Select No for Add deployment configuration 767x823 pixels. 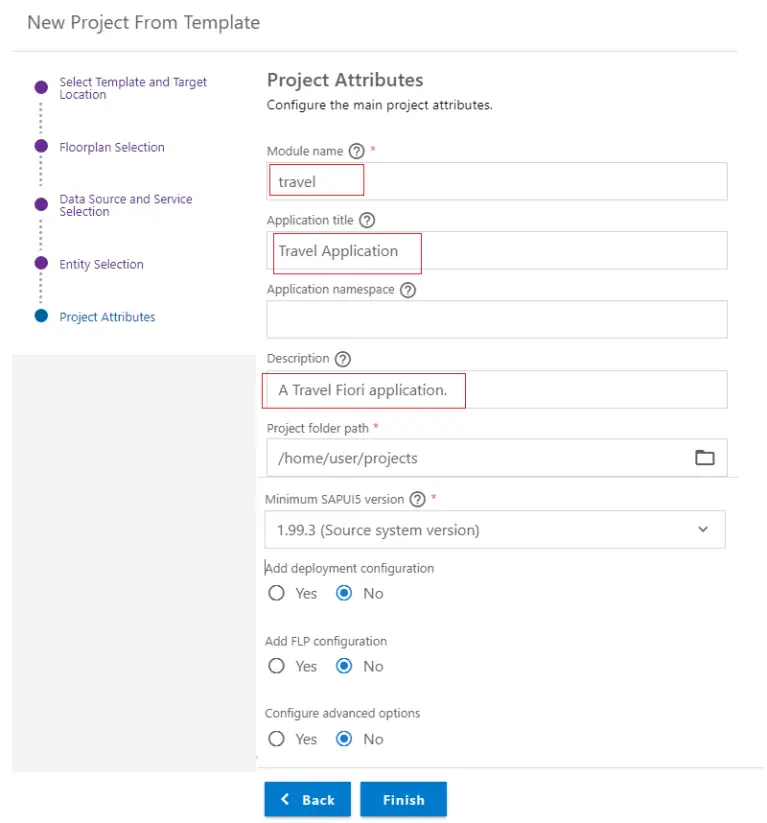click(343, 593)
